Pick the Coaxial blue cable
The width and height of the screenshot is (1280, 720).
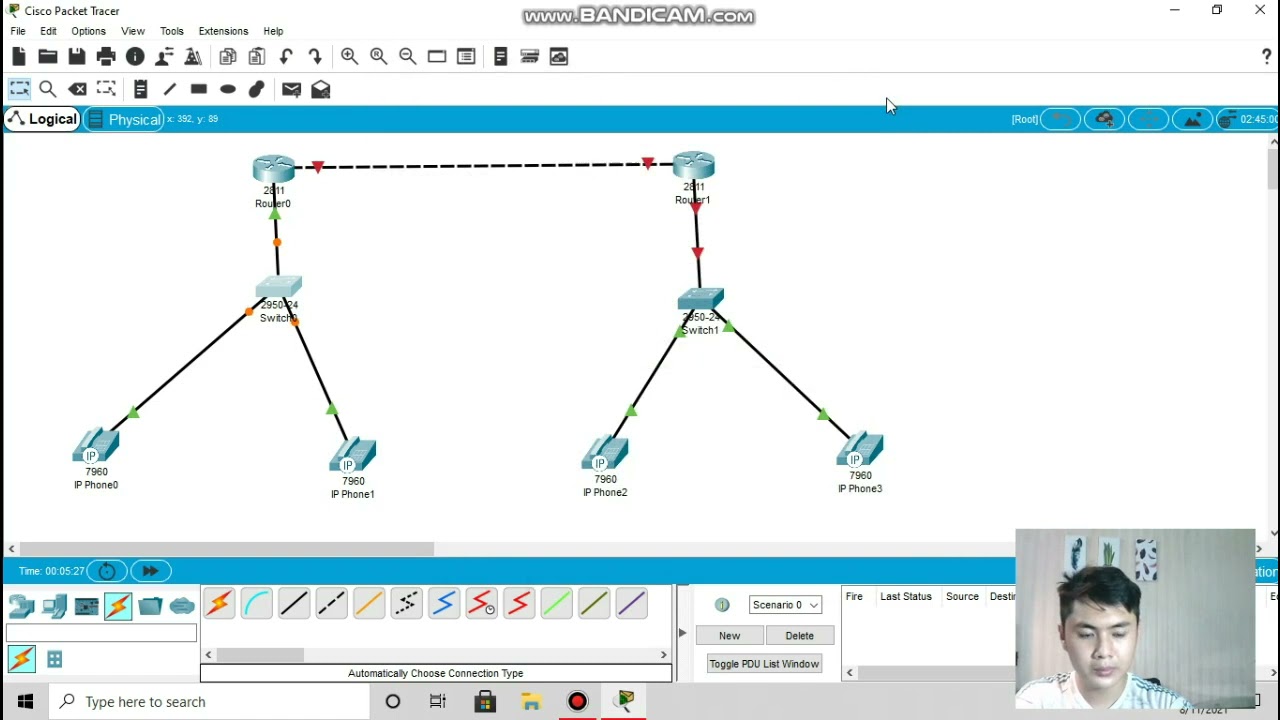444,603
